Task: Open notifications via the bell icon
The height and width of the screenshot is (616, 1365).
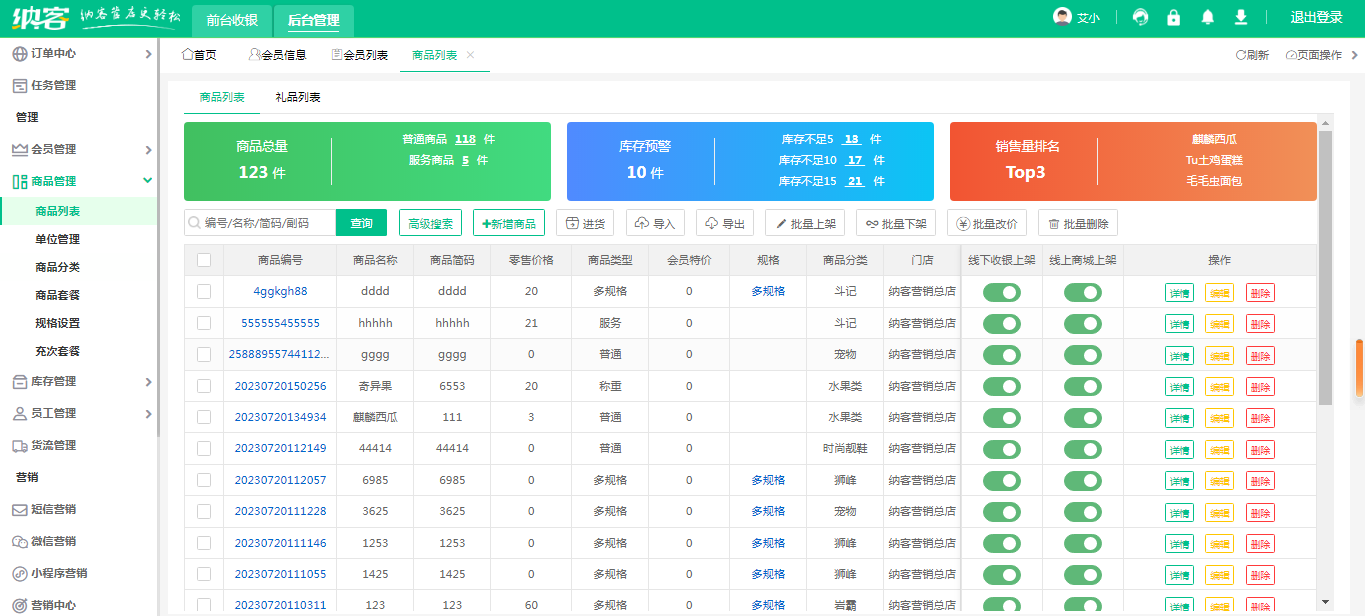Action: (1207, 17)
